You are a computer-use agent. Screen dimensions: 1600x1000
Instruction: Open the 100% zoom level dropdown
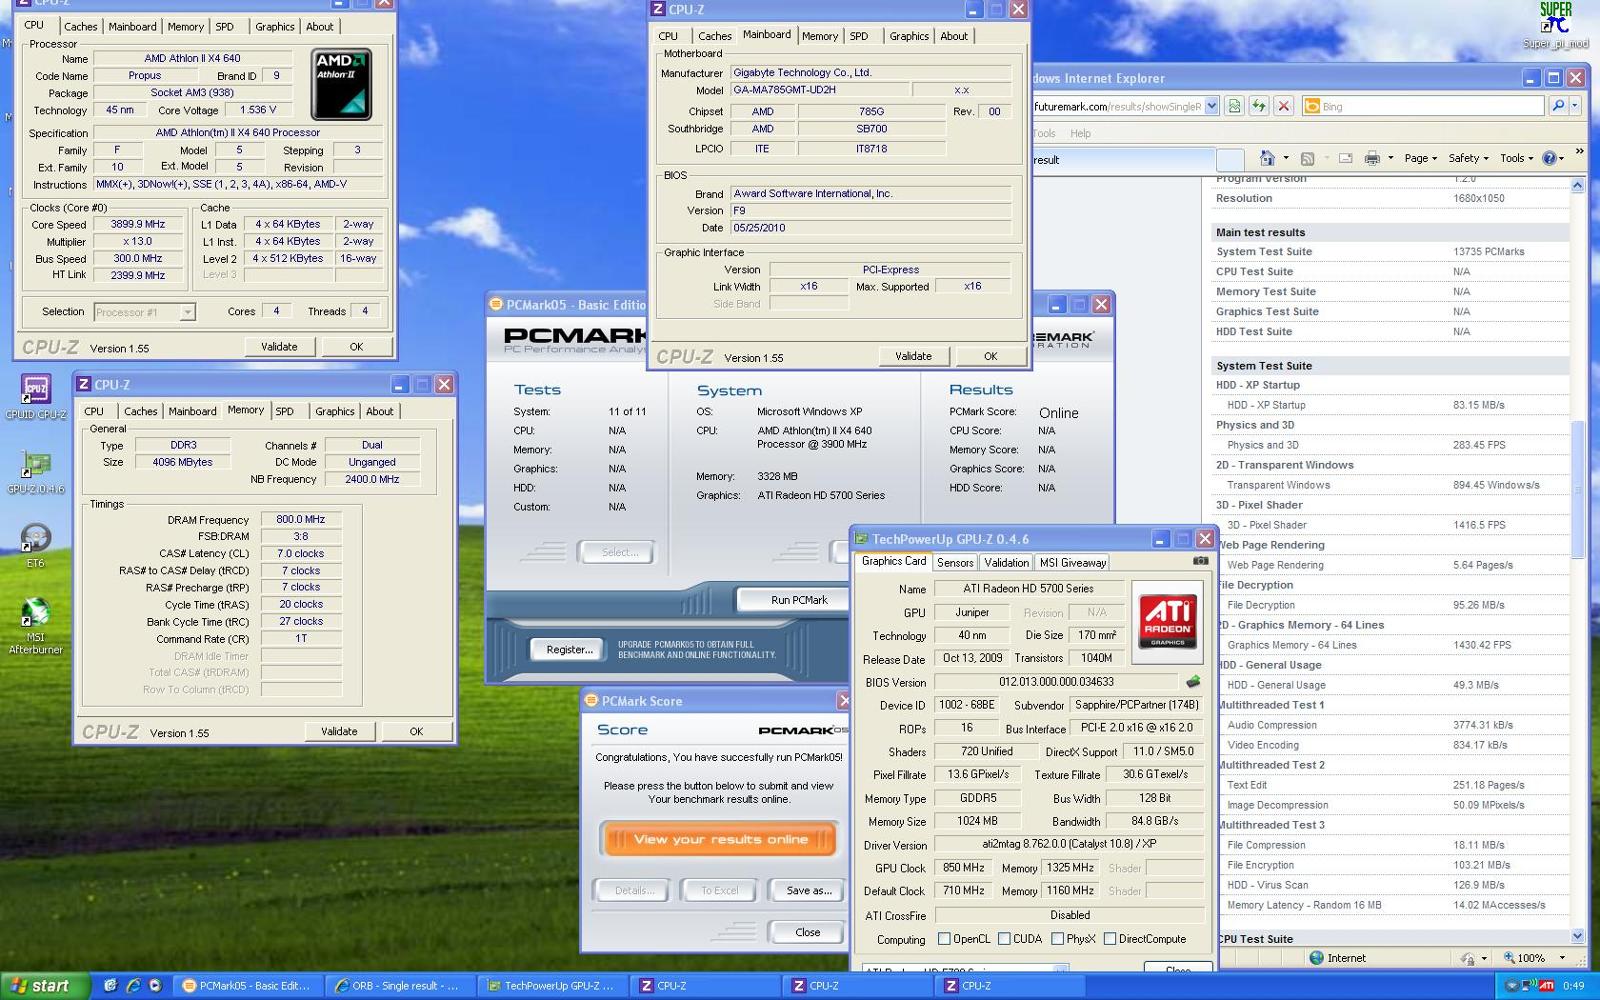pos(1562,958)
